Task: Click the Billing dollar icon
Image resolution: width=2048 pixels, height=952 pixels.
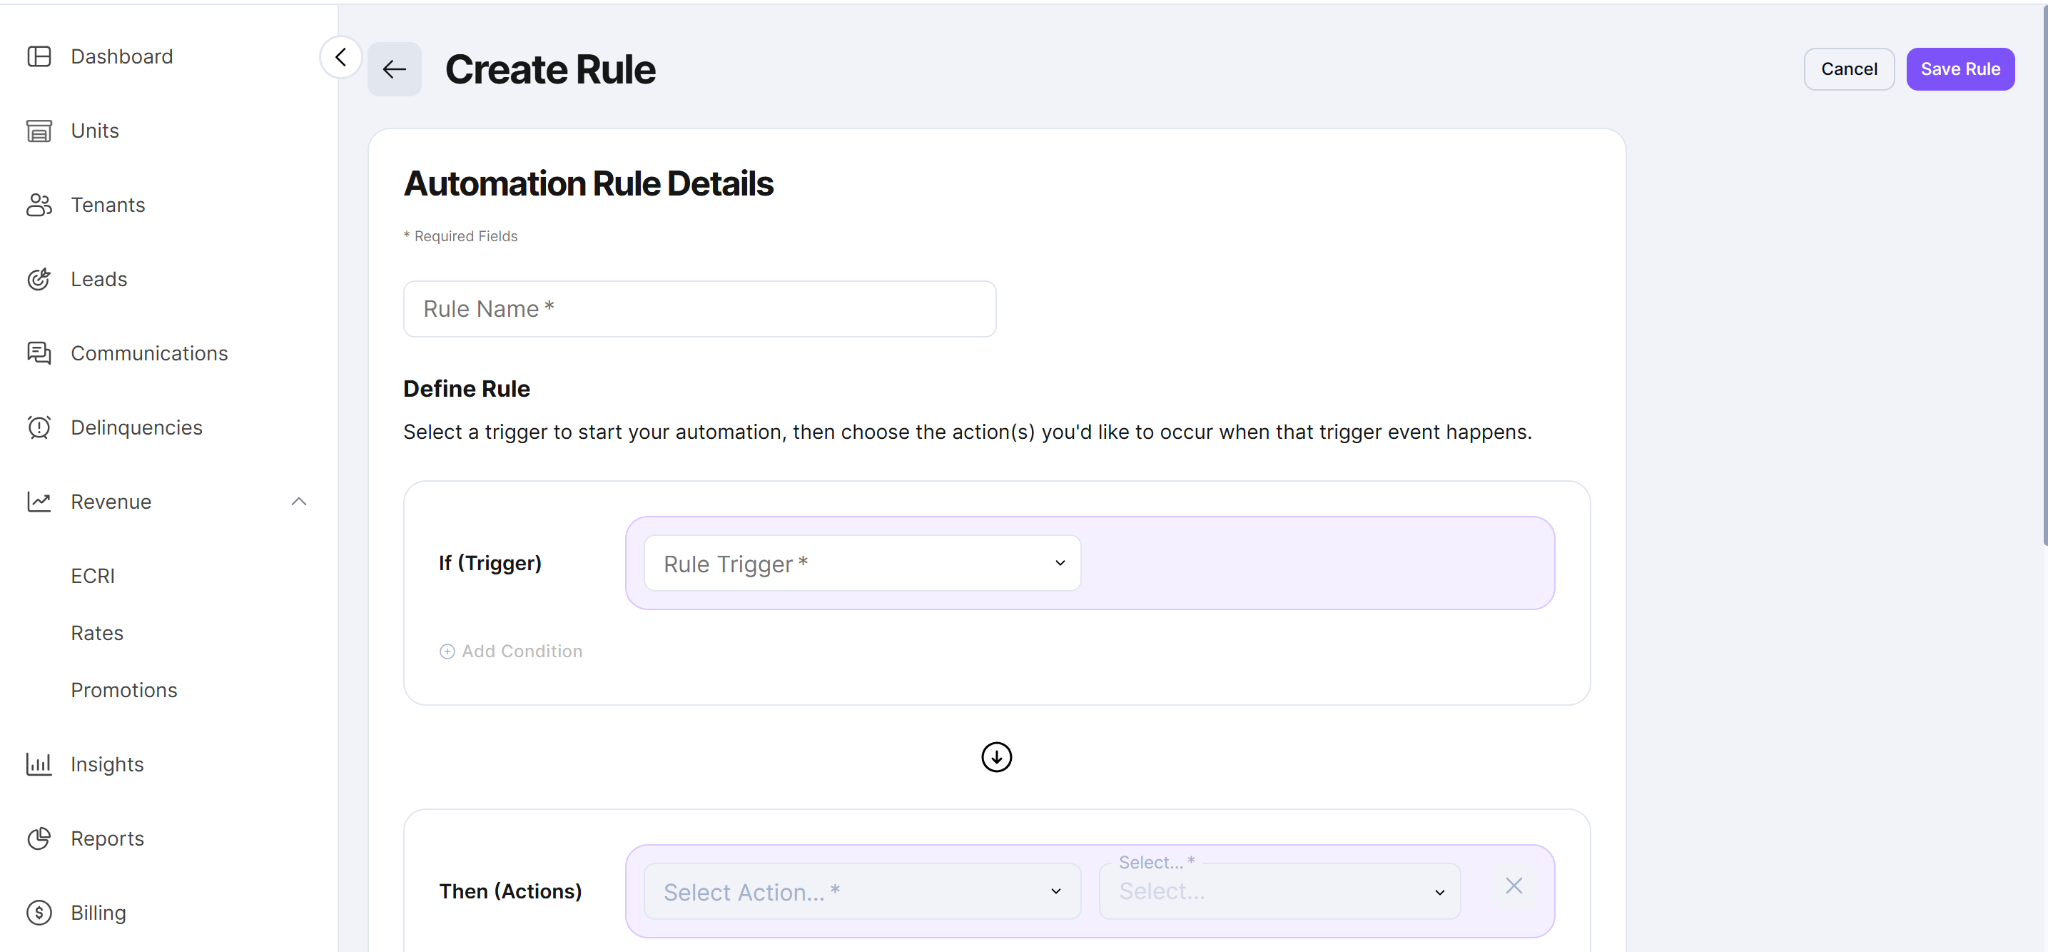Action: [x=39, y=913]
